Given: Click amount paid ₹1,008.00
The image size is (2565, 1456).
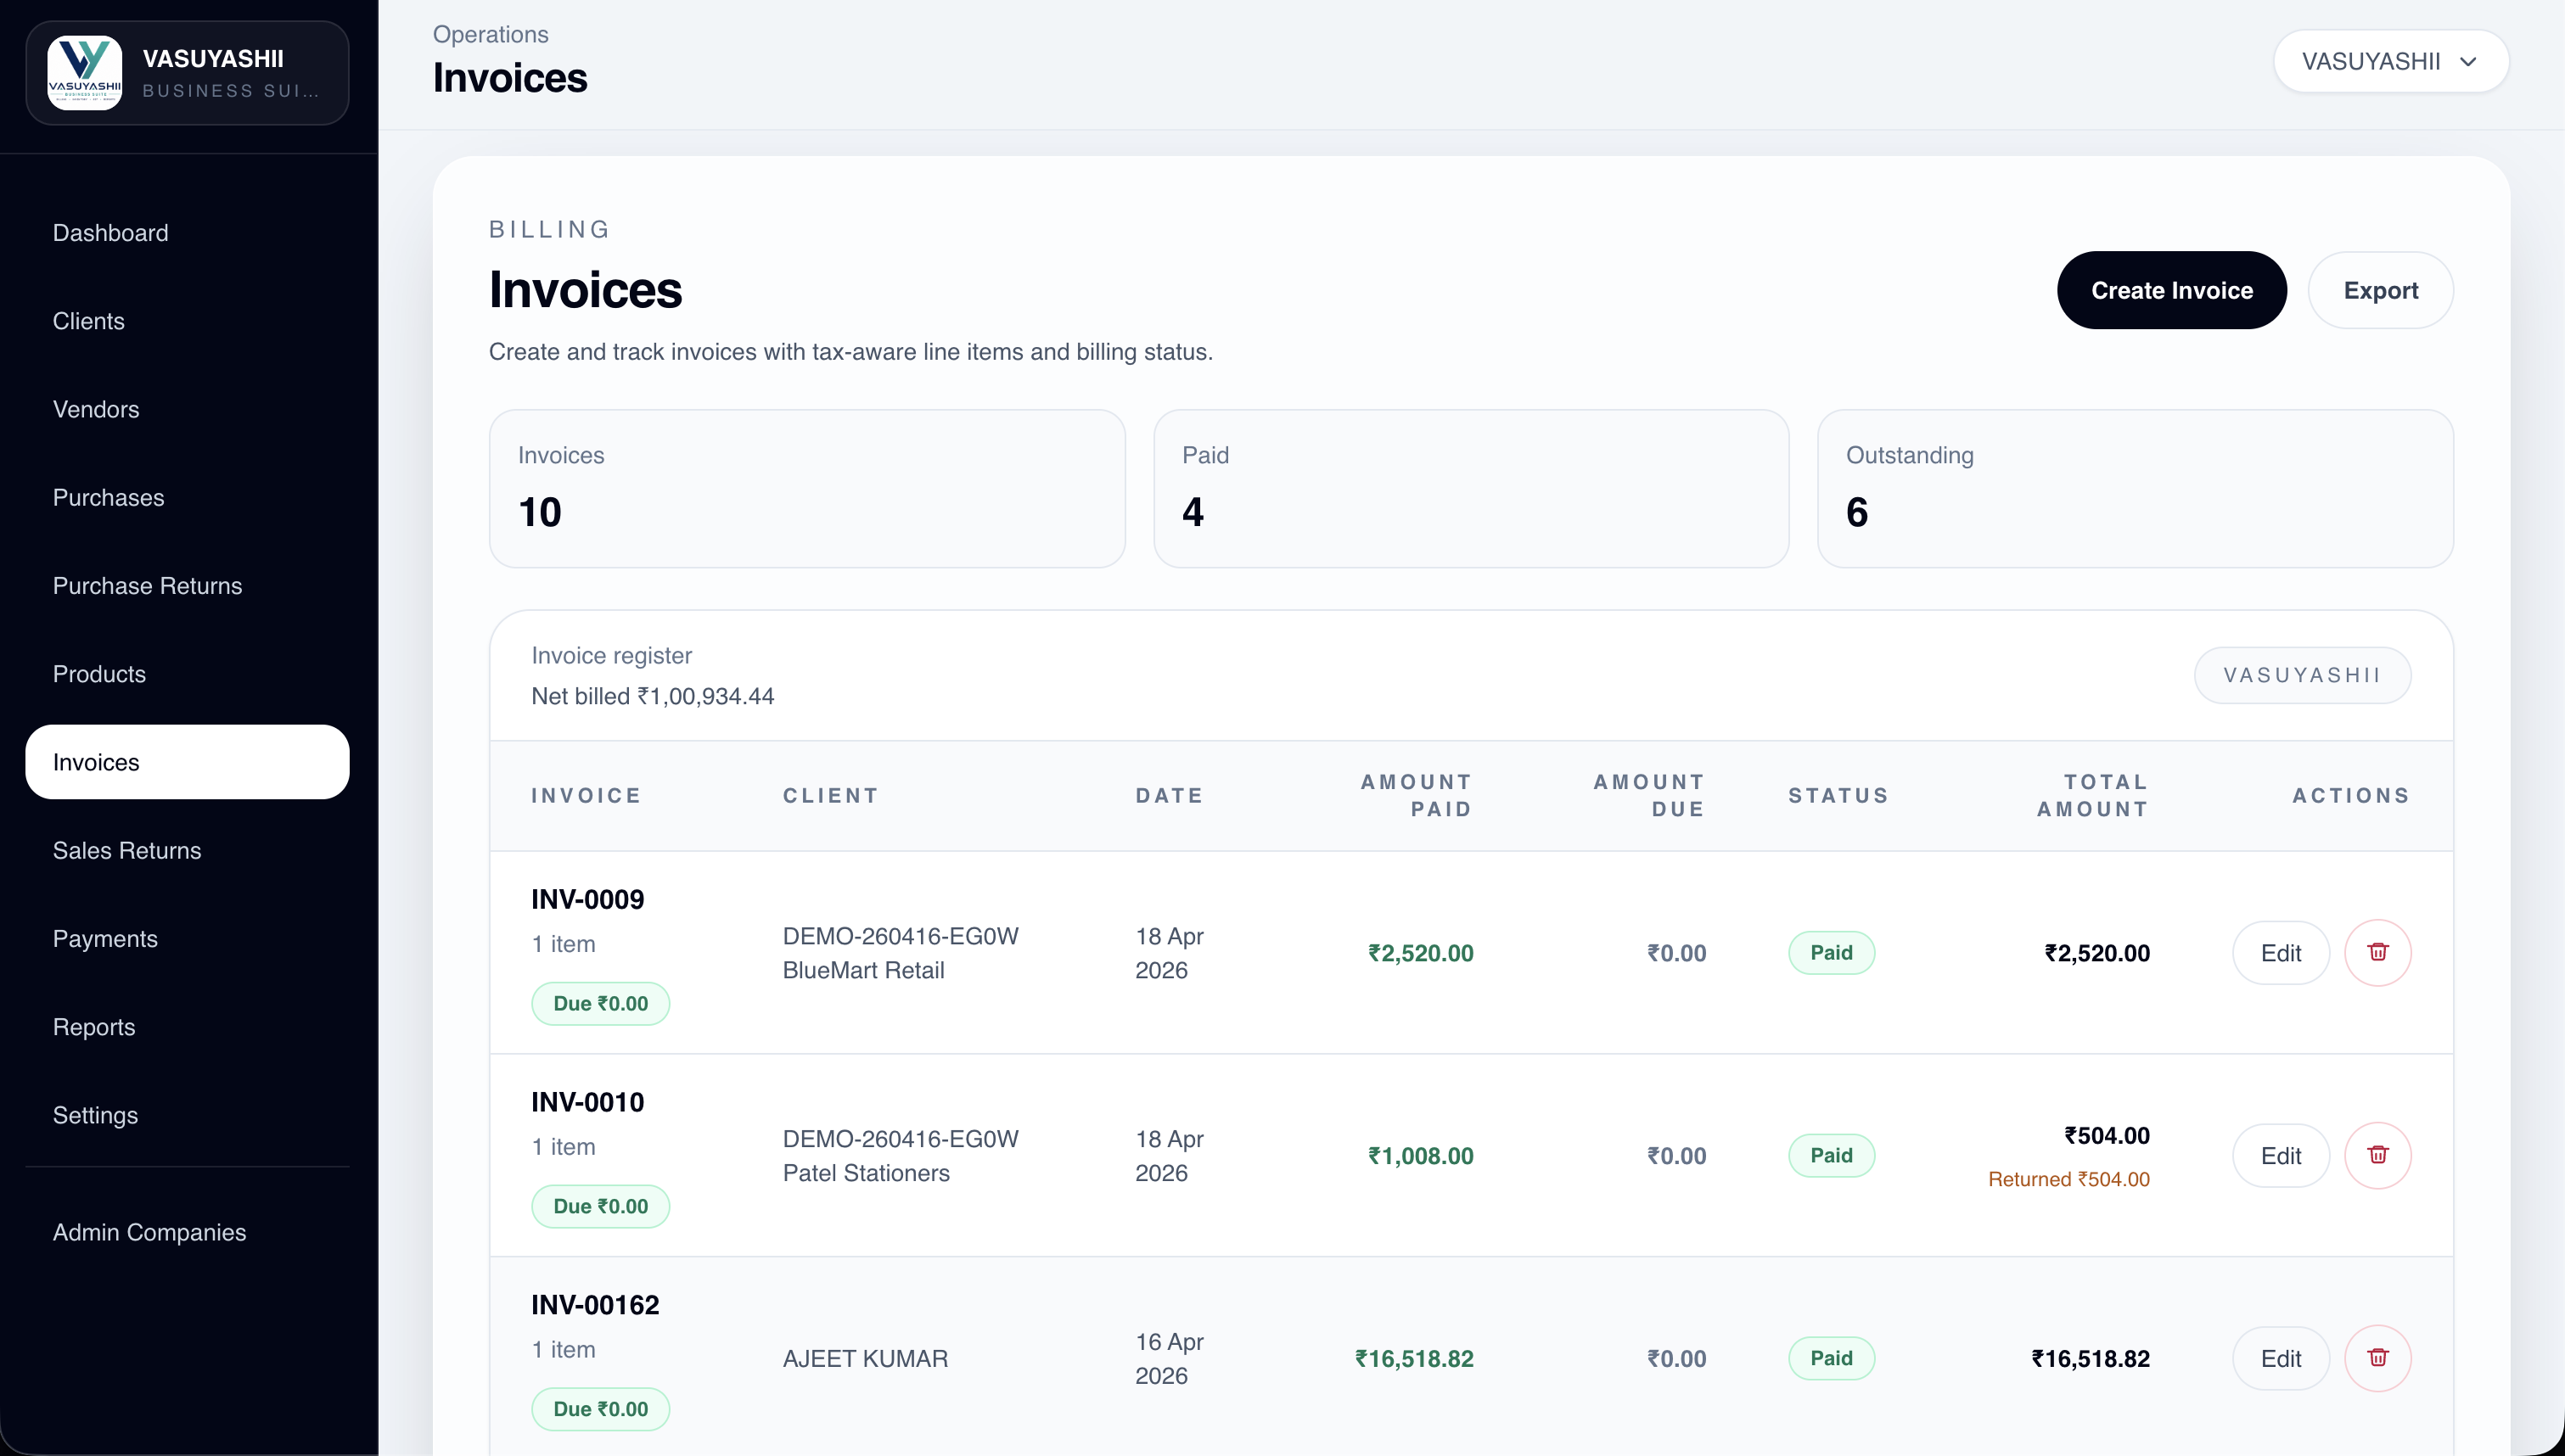Looking at the screenshot, I should coord(1420,1156).
